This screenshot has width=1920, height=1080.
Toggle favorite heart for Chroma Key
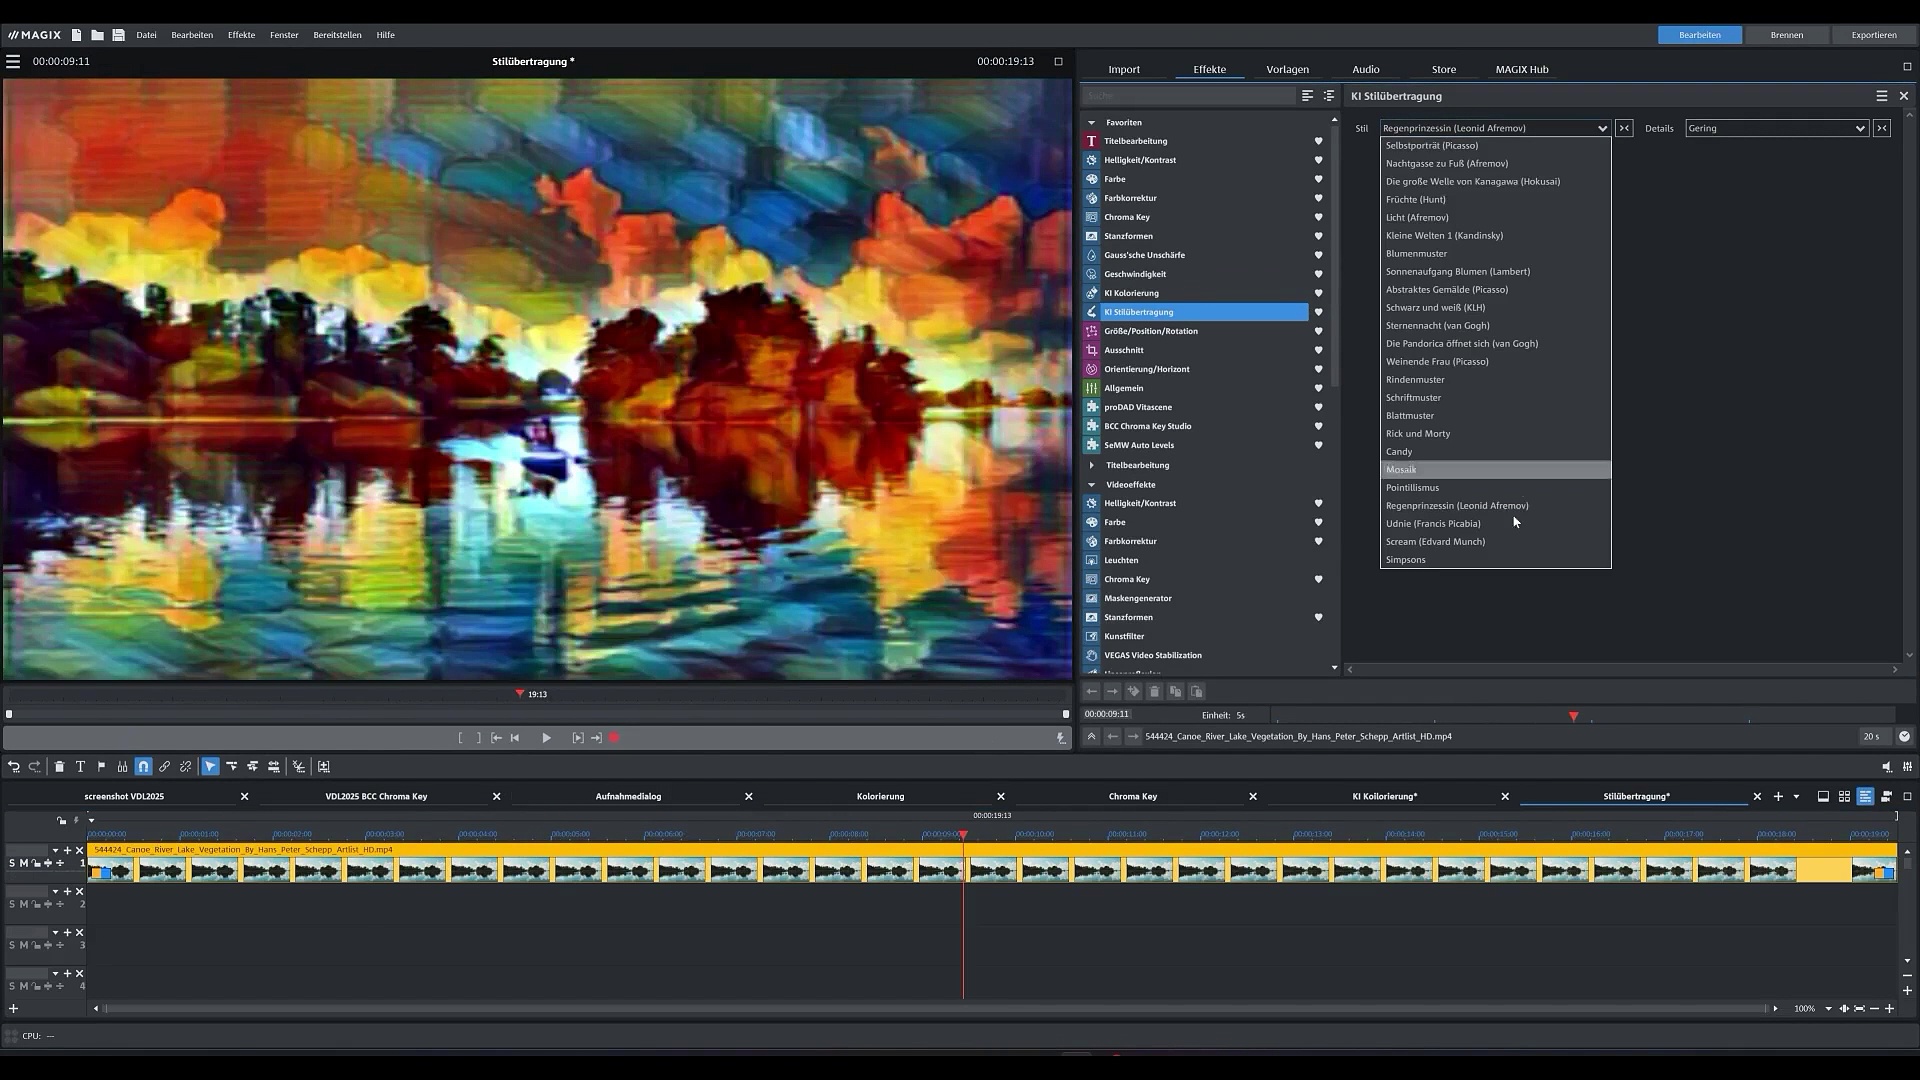click(1318, 217)
